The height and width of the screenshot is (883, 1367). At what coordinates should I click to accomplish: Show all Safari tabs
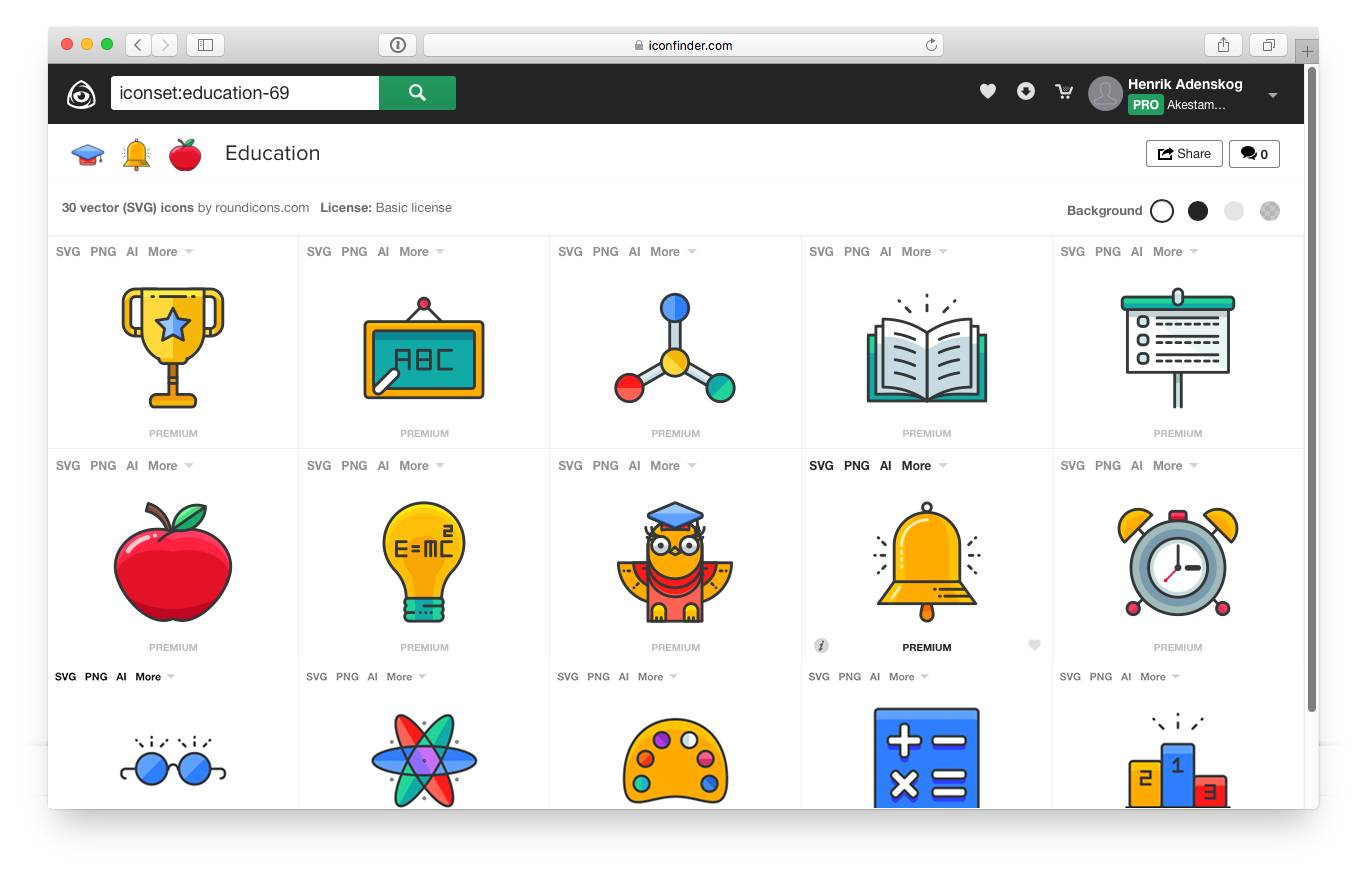[1268, 45]
